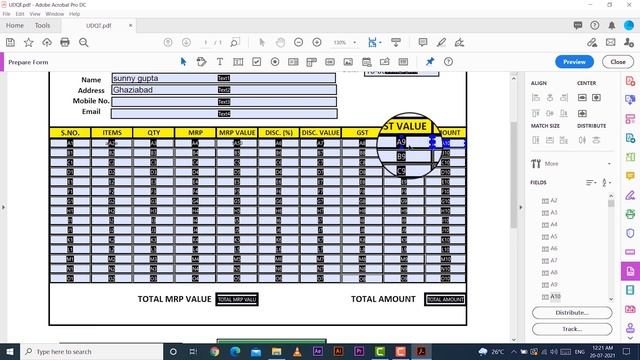Select field A10 in Fields list

(x=551, y=296)
